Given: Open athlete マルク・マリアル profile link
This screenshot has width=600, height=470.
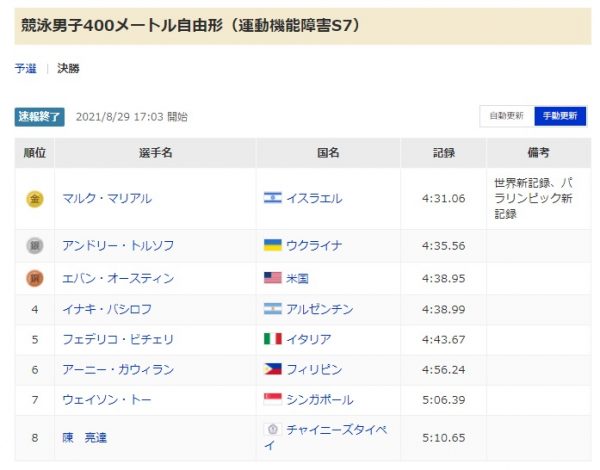Looking at the screenshot, I should point(107,199).
